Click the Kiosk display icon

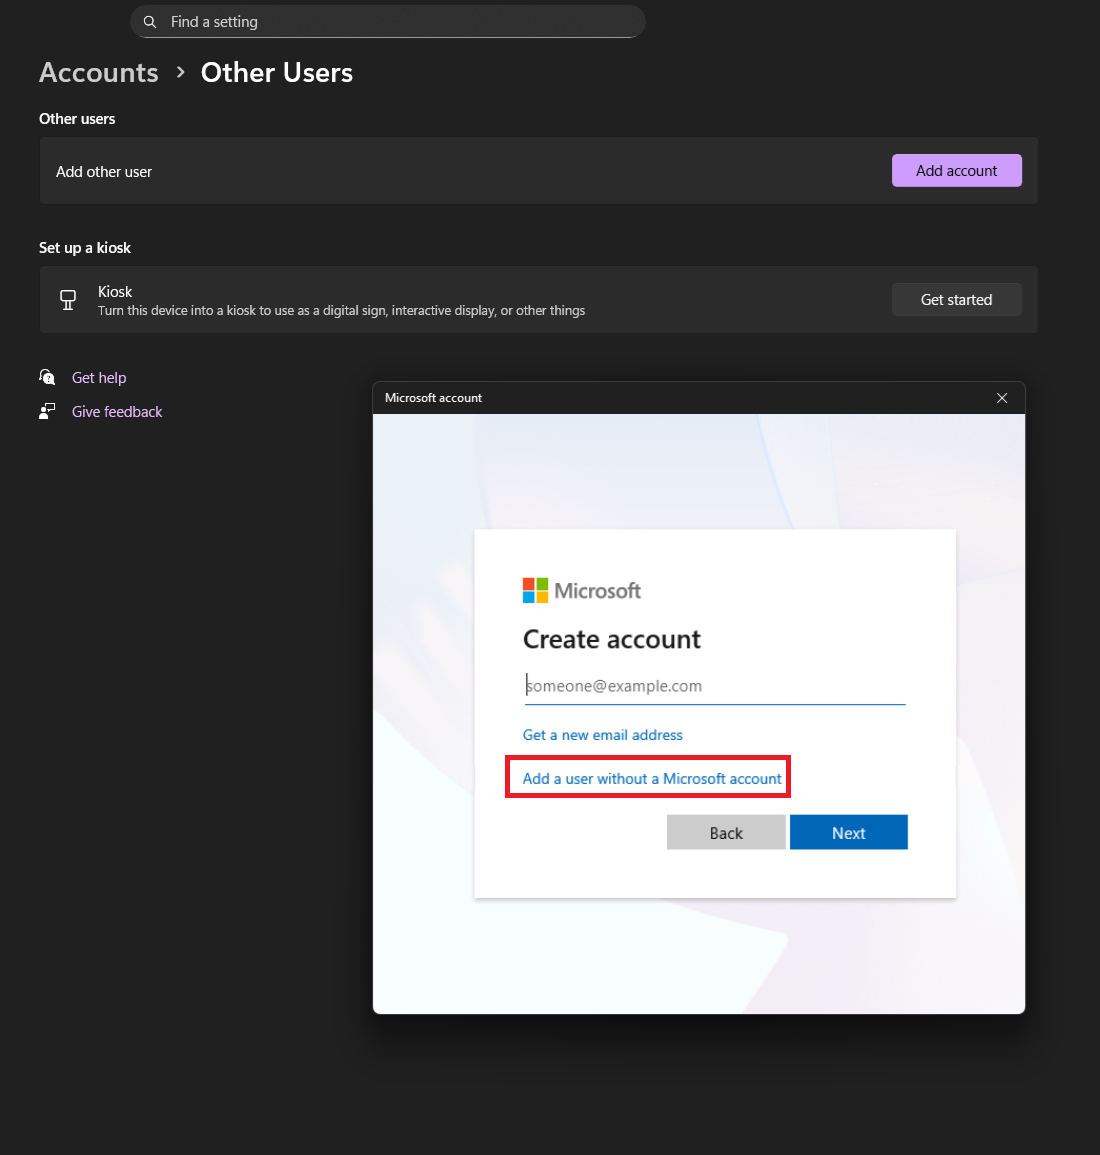[x=68, y=300]
